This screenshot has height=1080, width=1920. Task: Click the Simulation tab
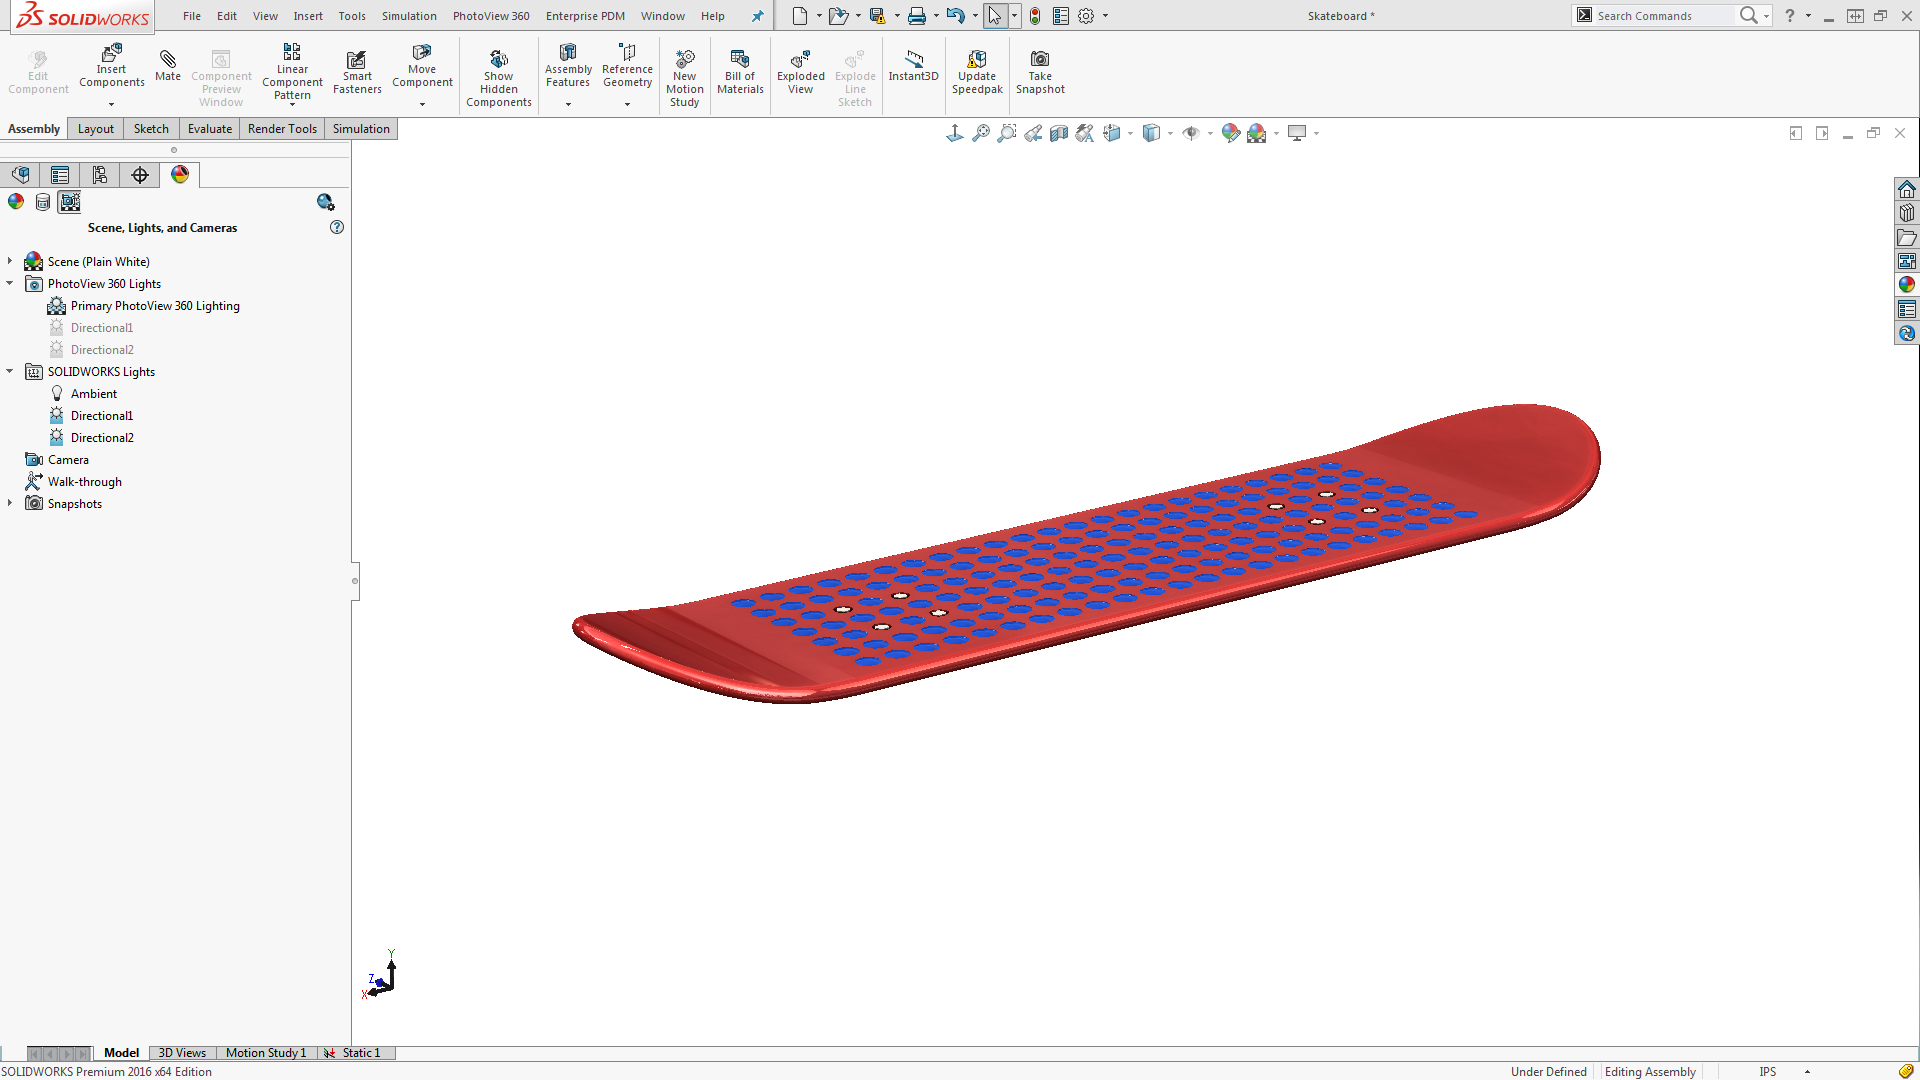(360, 129)
